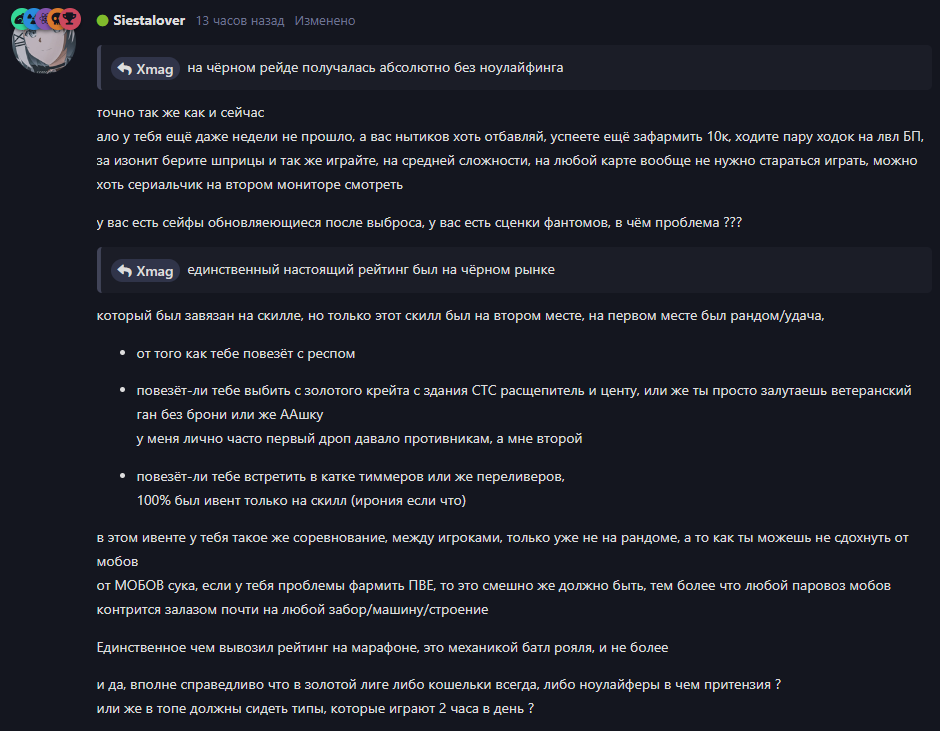Click the 'Изменено' edited label
Screen dimensions: 940x731
[x=324, y=20]
